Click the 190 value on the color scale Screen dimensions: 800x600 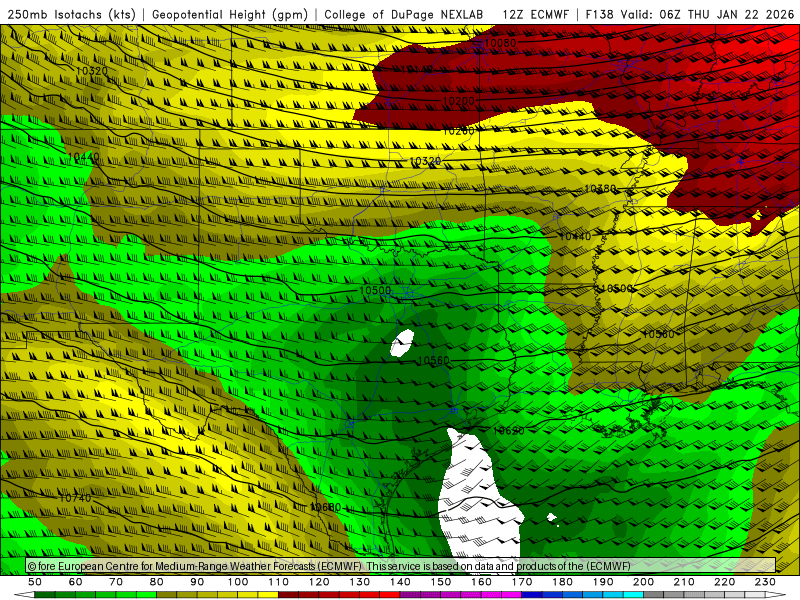[603, 582]
